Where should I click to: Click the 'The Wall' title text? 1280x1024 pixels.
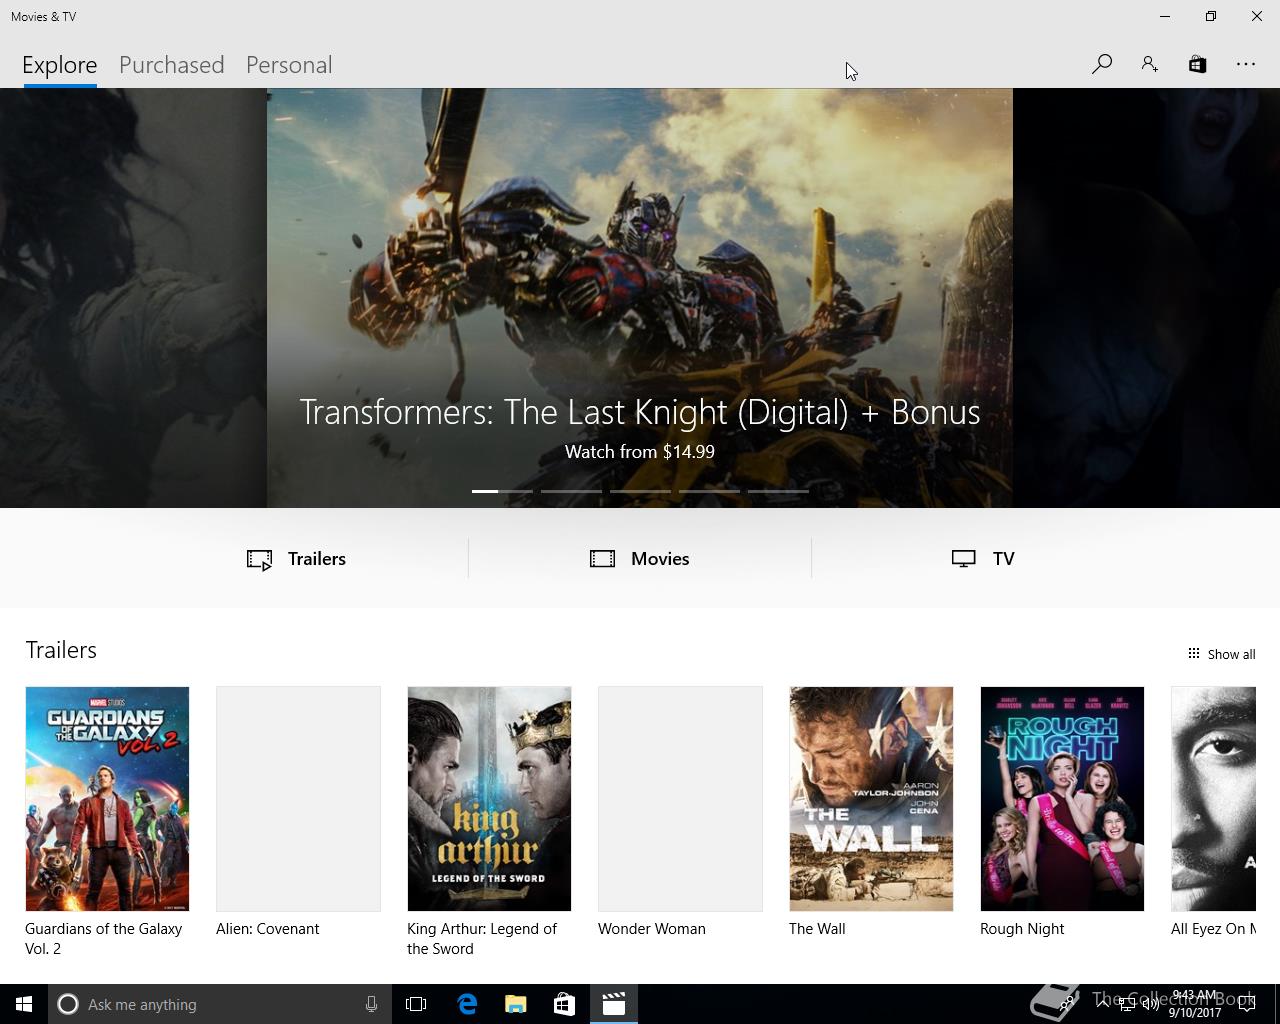coord(817,929)
